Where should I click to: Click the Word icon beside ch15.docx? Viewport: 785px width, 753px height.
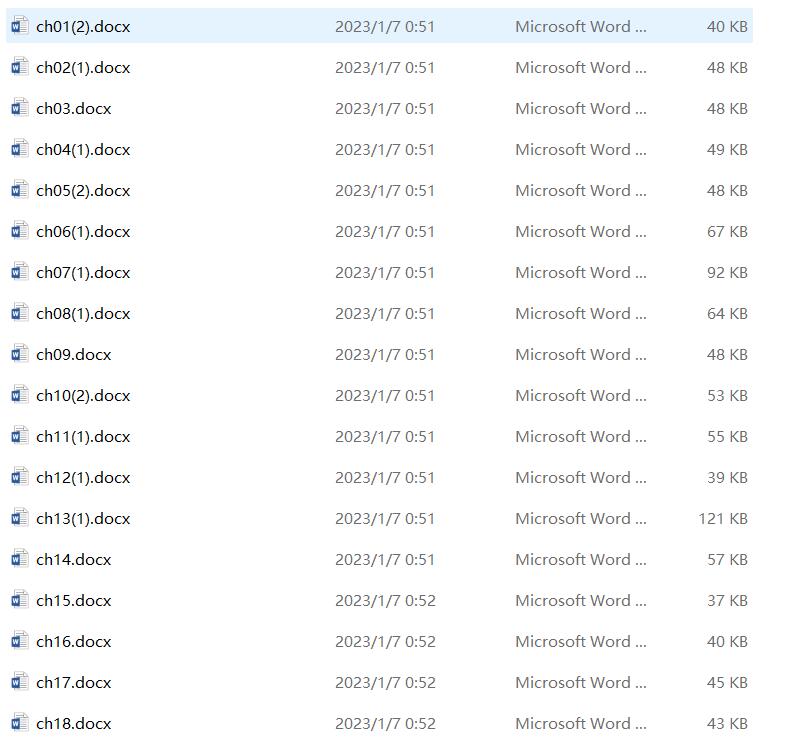click(20, 600)
